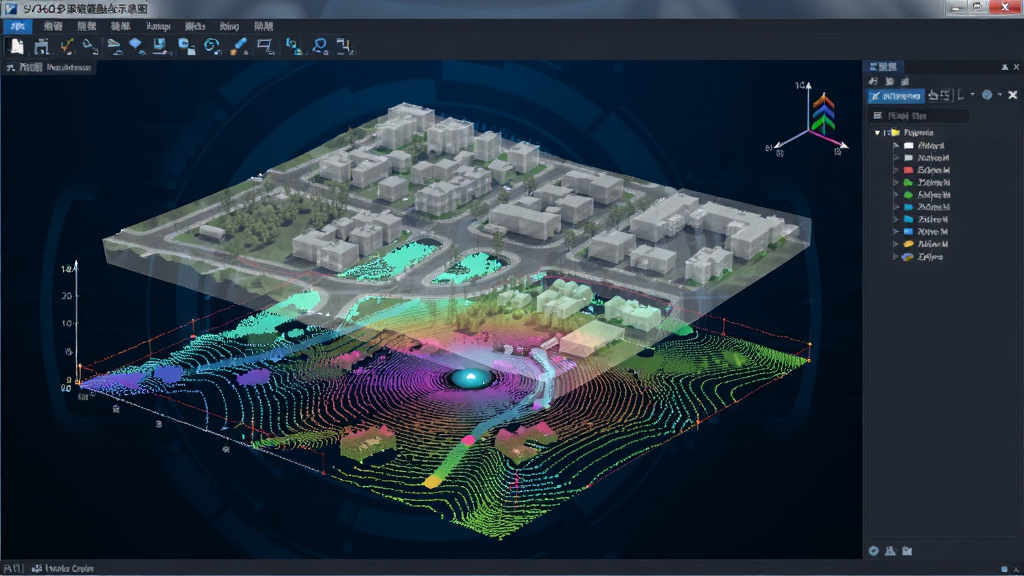Select the viewport tab above the 3D scene
1024x576 pixels.
click(x=49, y=67)
